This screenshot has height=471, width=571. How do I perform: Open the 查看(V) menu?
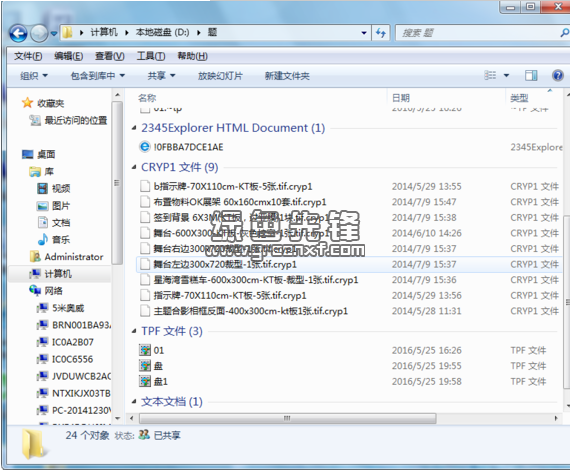click(x=110, y=56)
